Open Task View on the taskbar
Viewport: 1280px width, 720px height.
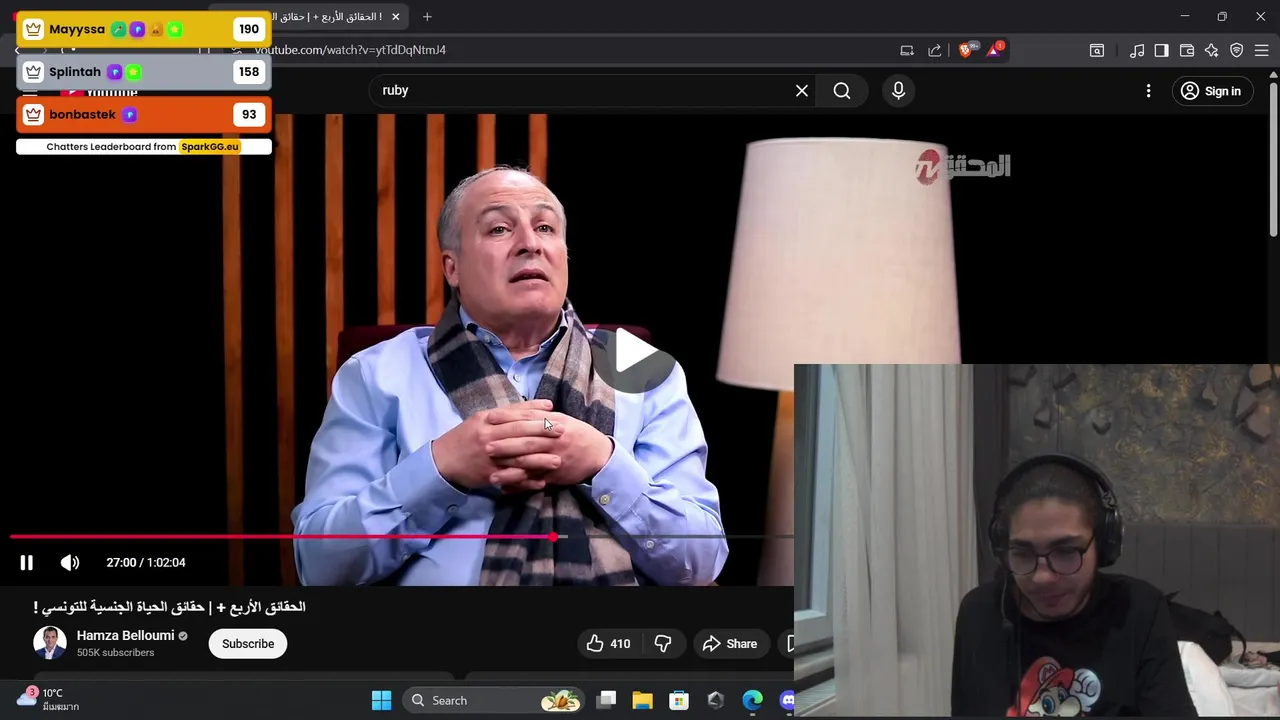pyautogui.click(x=606, y=701)
